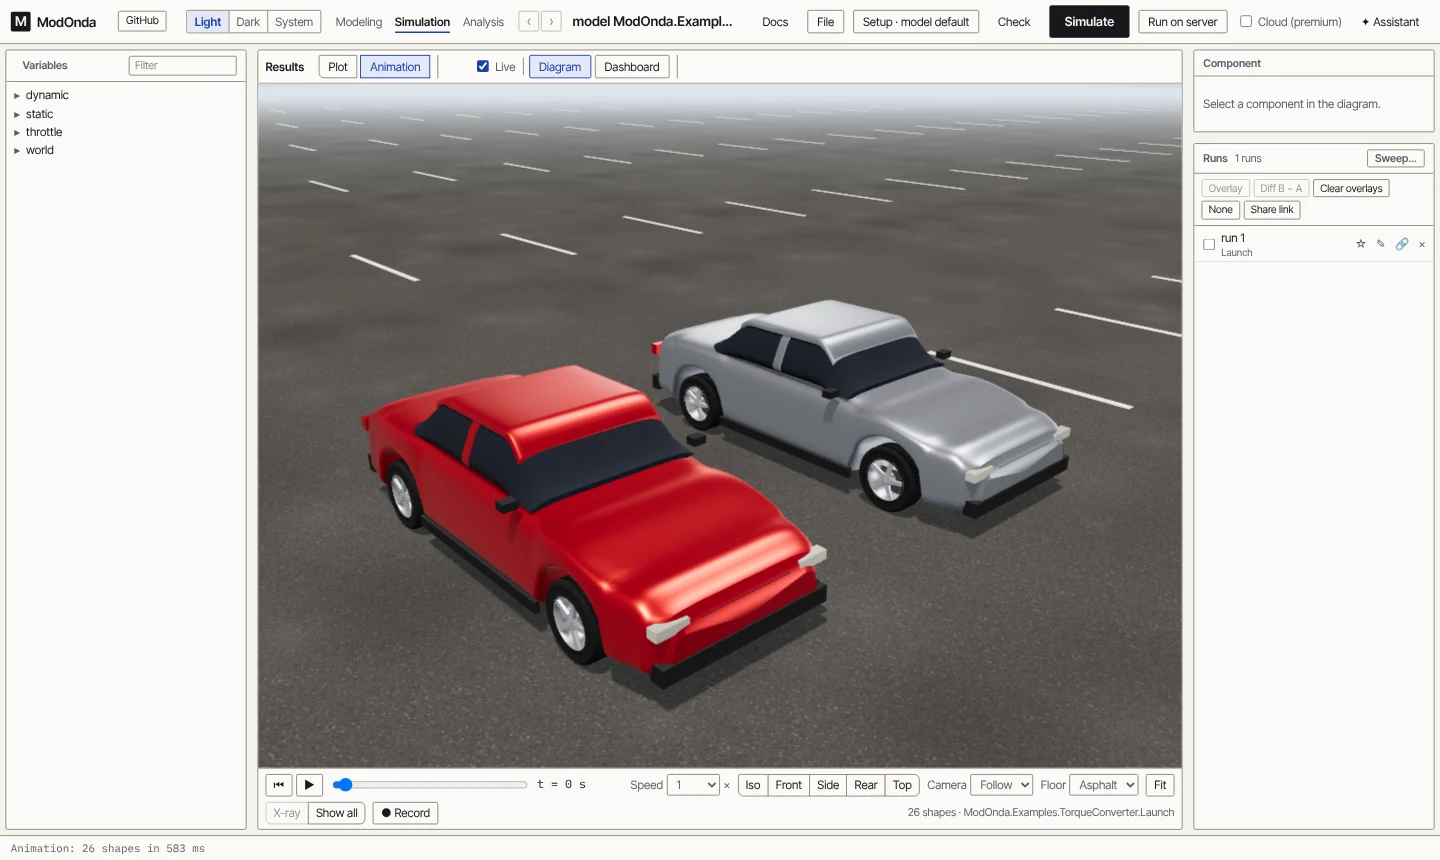Open the File menu
The image size is (1440, 860).
pos(825,22)
